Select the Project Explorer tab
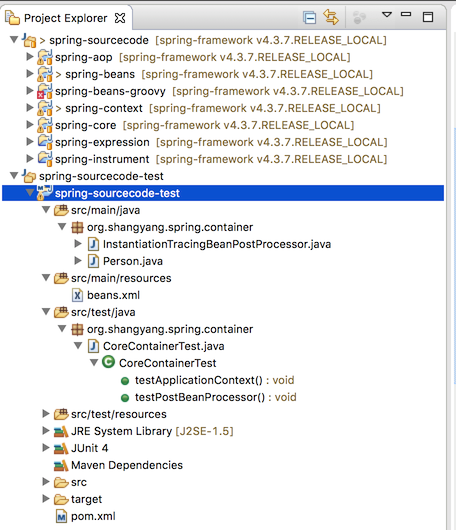Viewport: 456px width, 530px height. (x=66, y=18)
